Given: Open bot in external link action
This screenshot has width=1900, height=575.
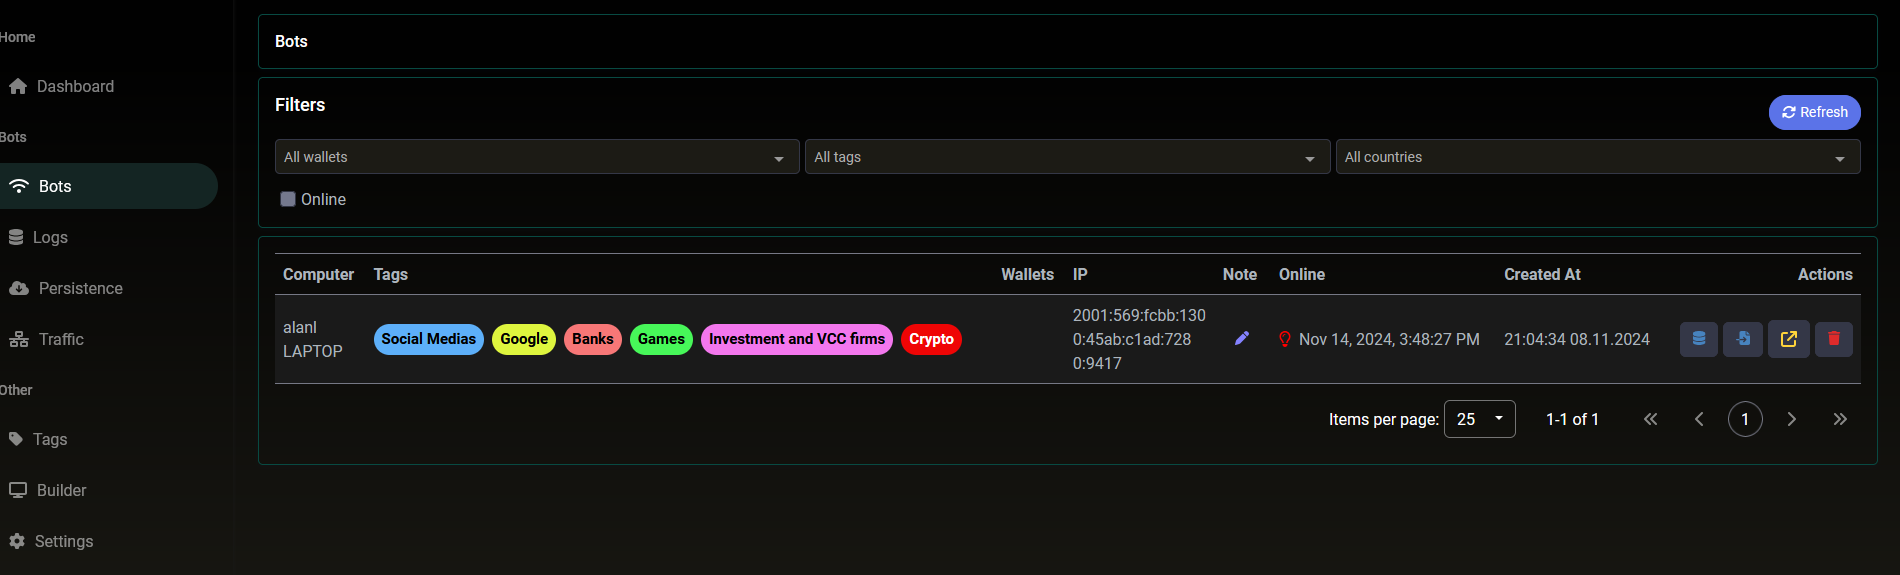Looking at the screenshot, I should (1789, 339).
